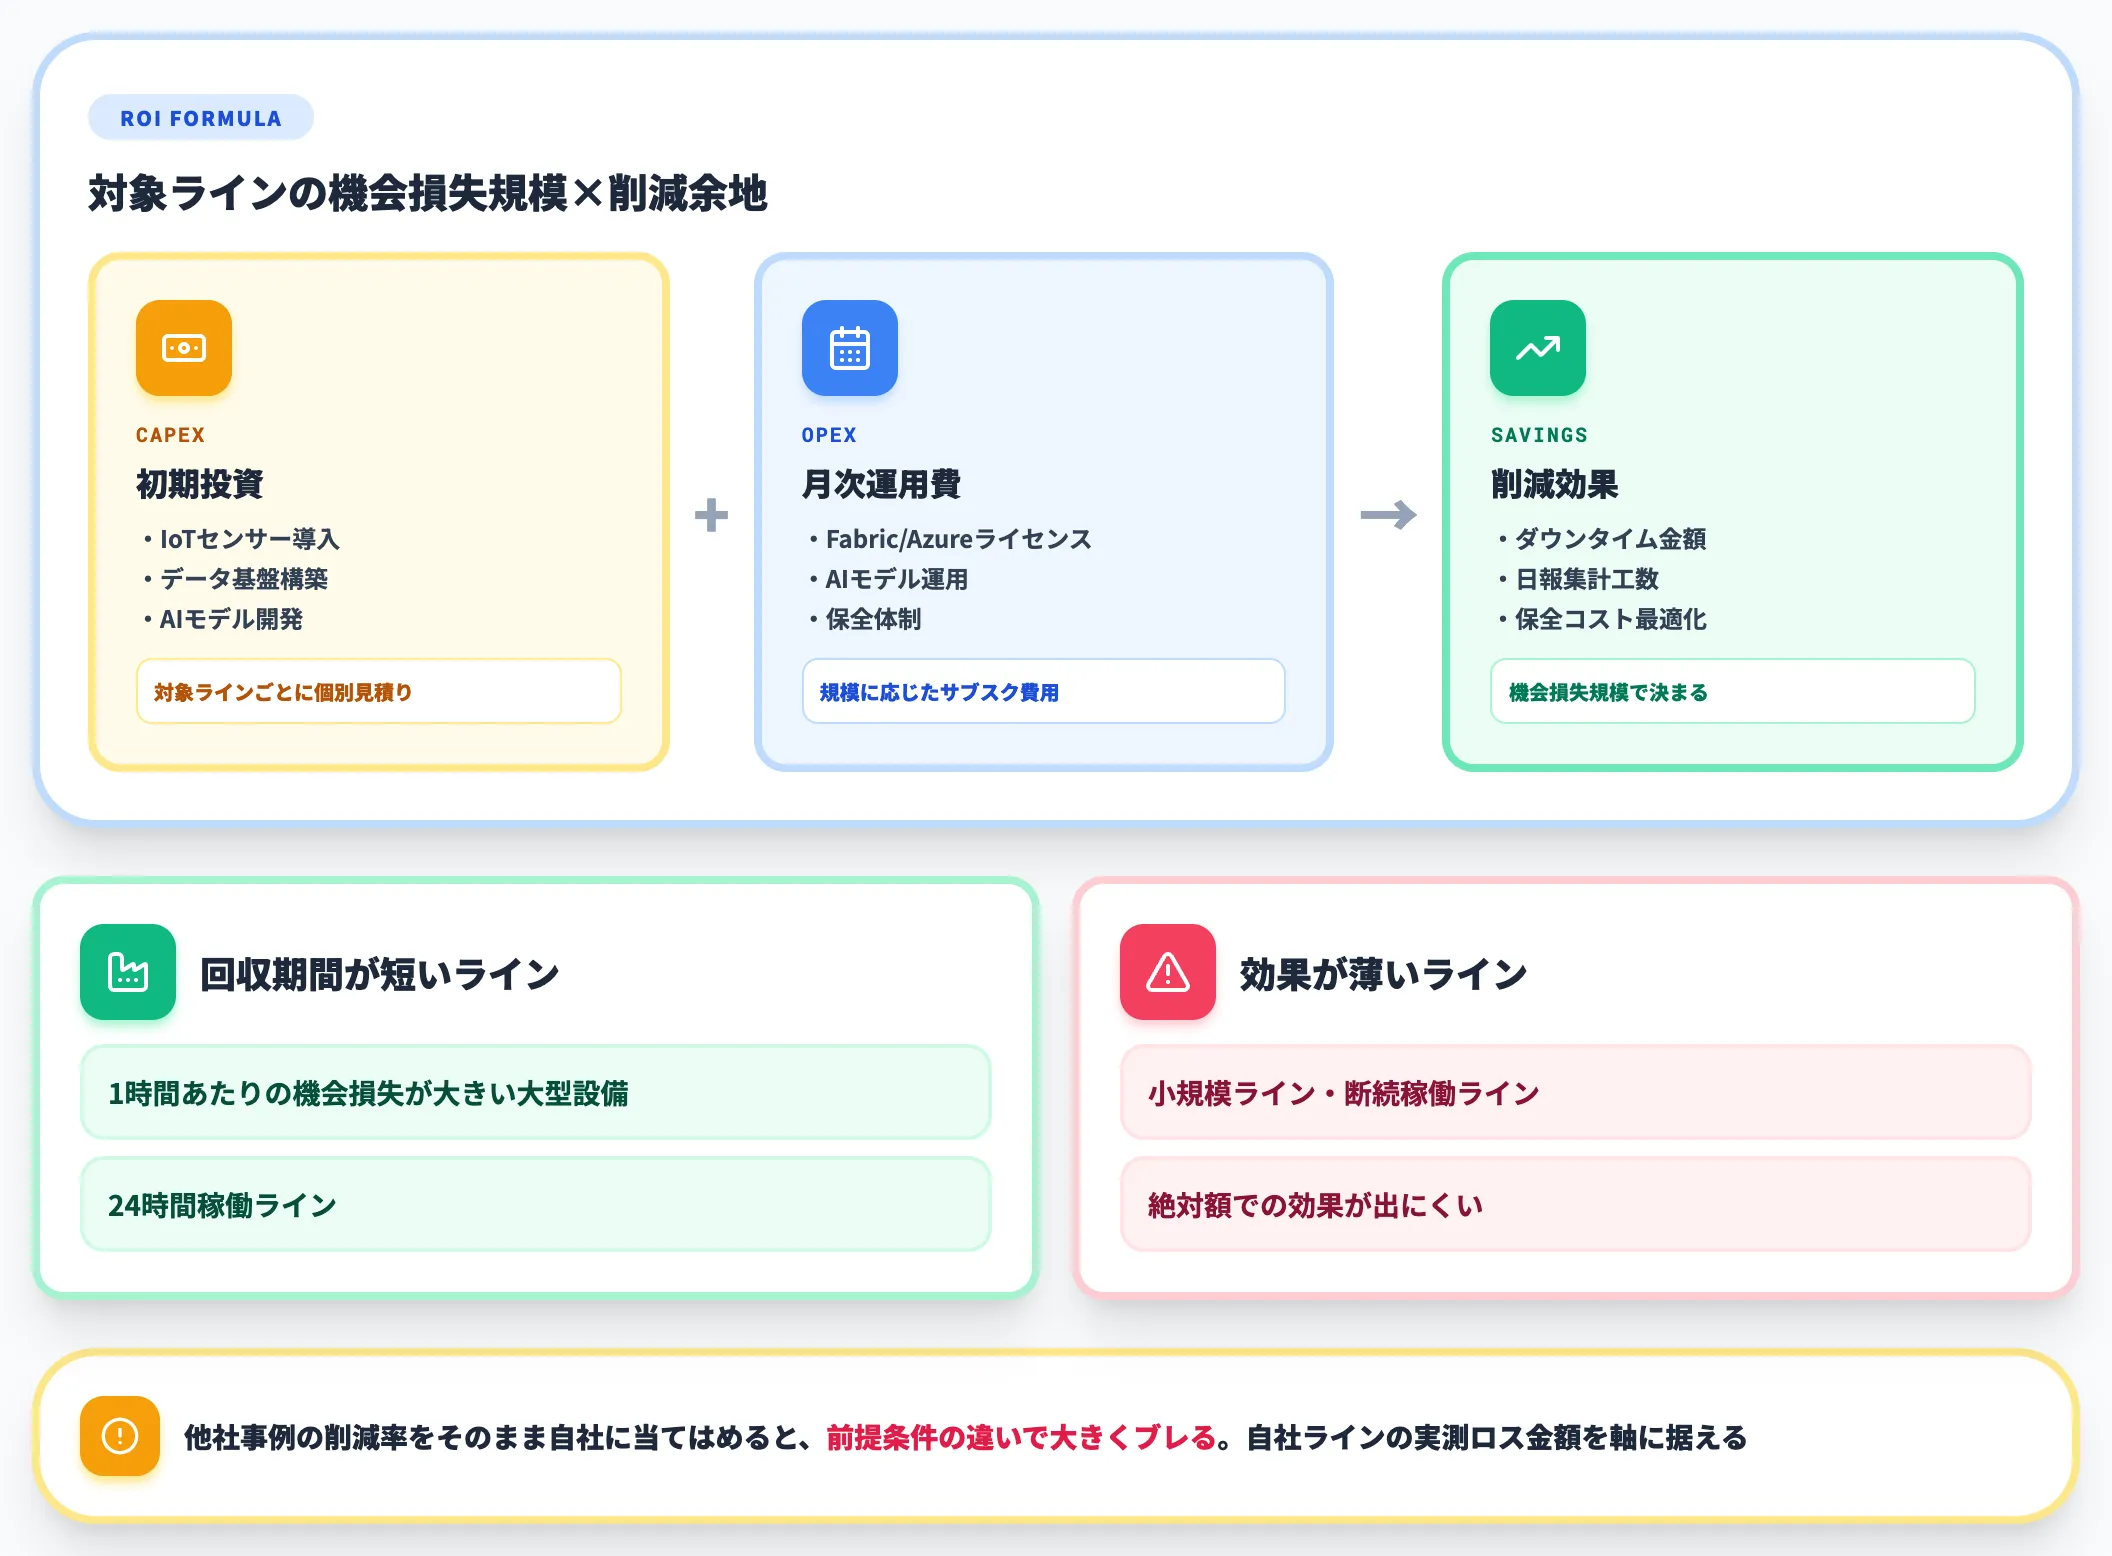Click the SAVINGS label
Viewport: 2112px width, 1556px height.
pos(1539,435)
